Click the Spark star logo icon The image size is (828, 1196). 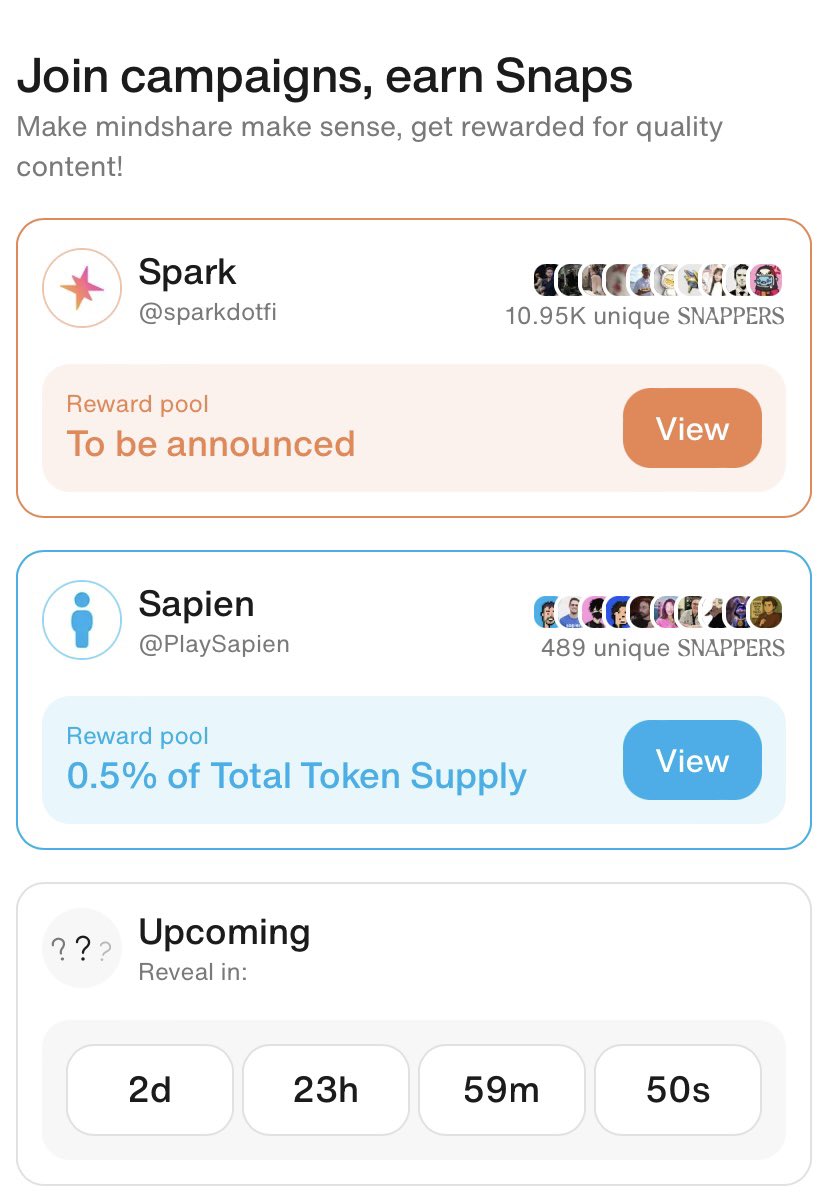pyautogui.click(x=82, y=288)
